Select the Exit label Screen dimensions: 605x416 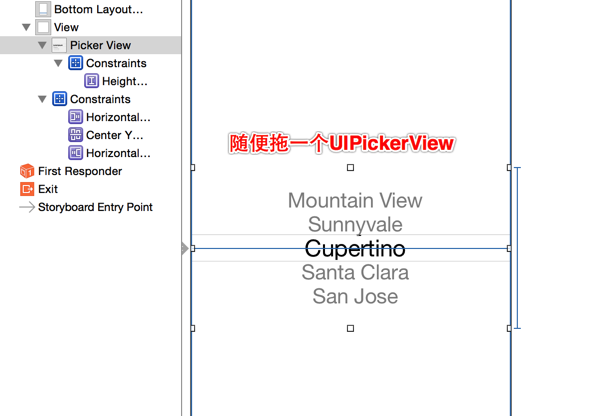[48, 189]
